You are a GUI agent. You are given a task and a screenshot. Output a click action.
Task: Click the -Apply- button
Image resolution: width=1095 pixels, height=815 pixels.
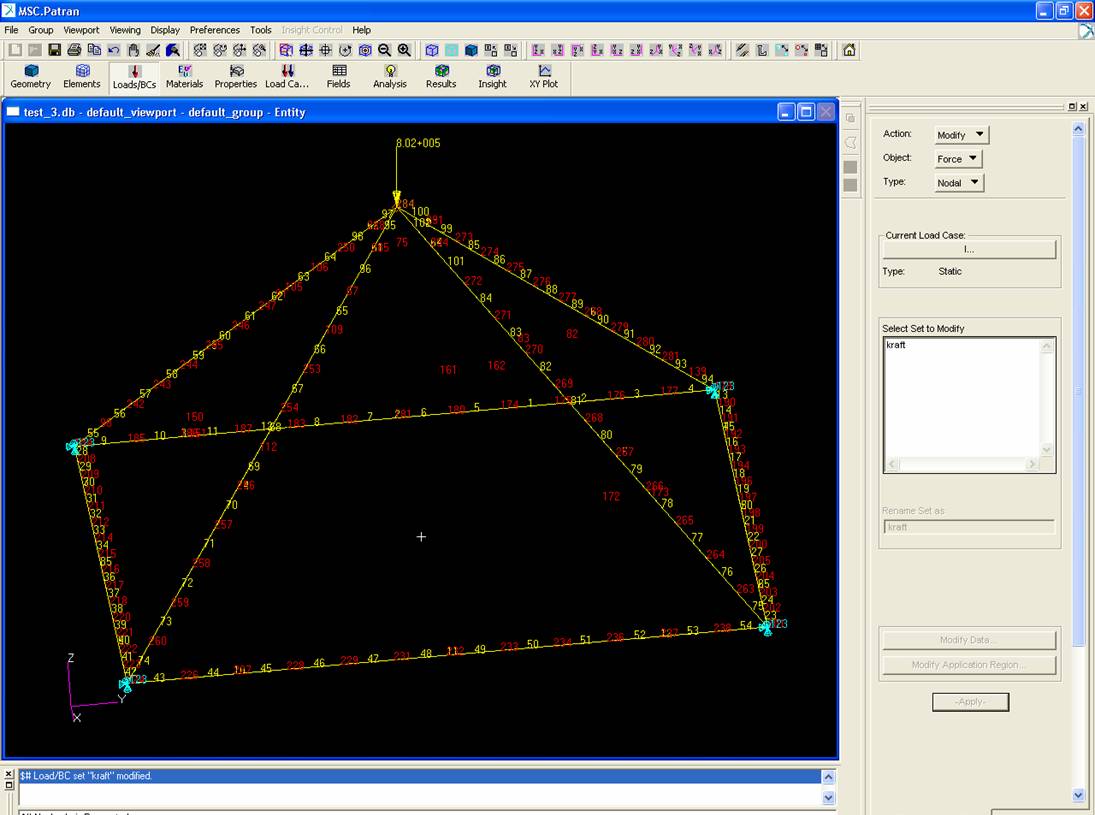point(971,702)
